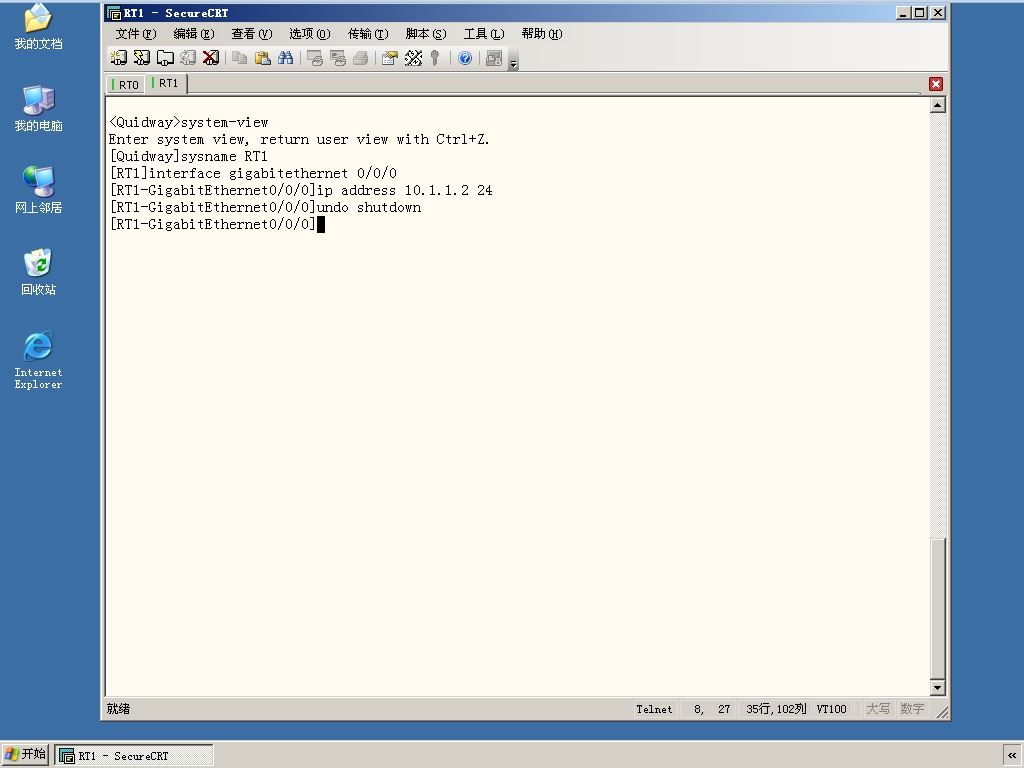Click the 回收站 recycle bin icon
Viewport: 1024px width, 768px height.
pyautogui.click(x=38, y=272)
